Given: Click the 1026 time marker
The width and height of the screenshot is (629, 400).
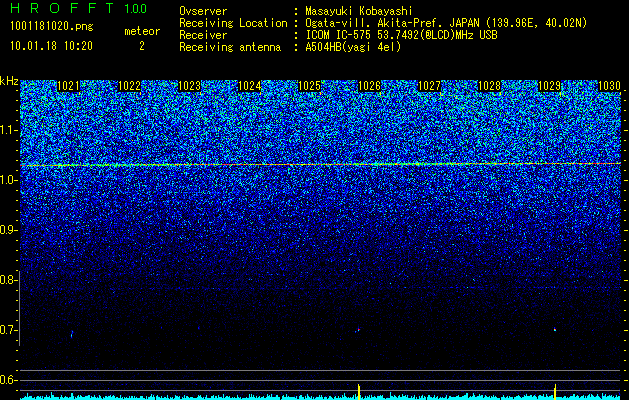Looking at the screenshot, I should [x=369, y=86].
